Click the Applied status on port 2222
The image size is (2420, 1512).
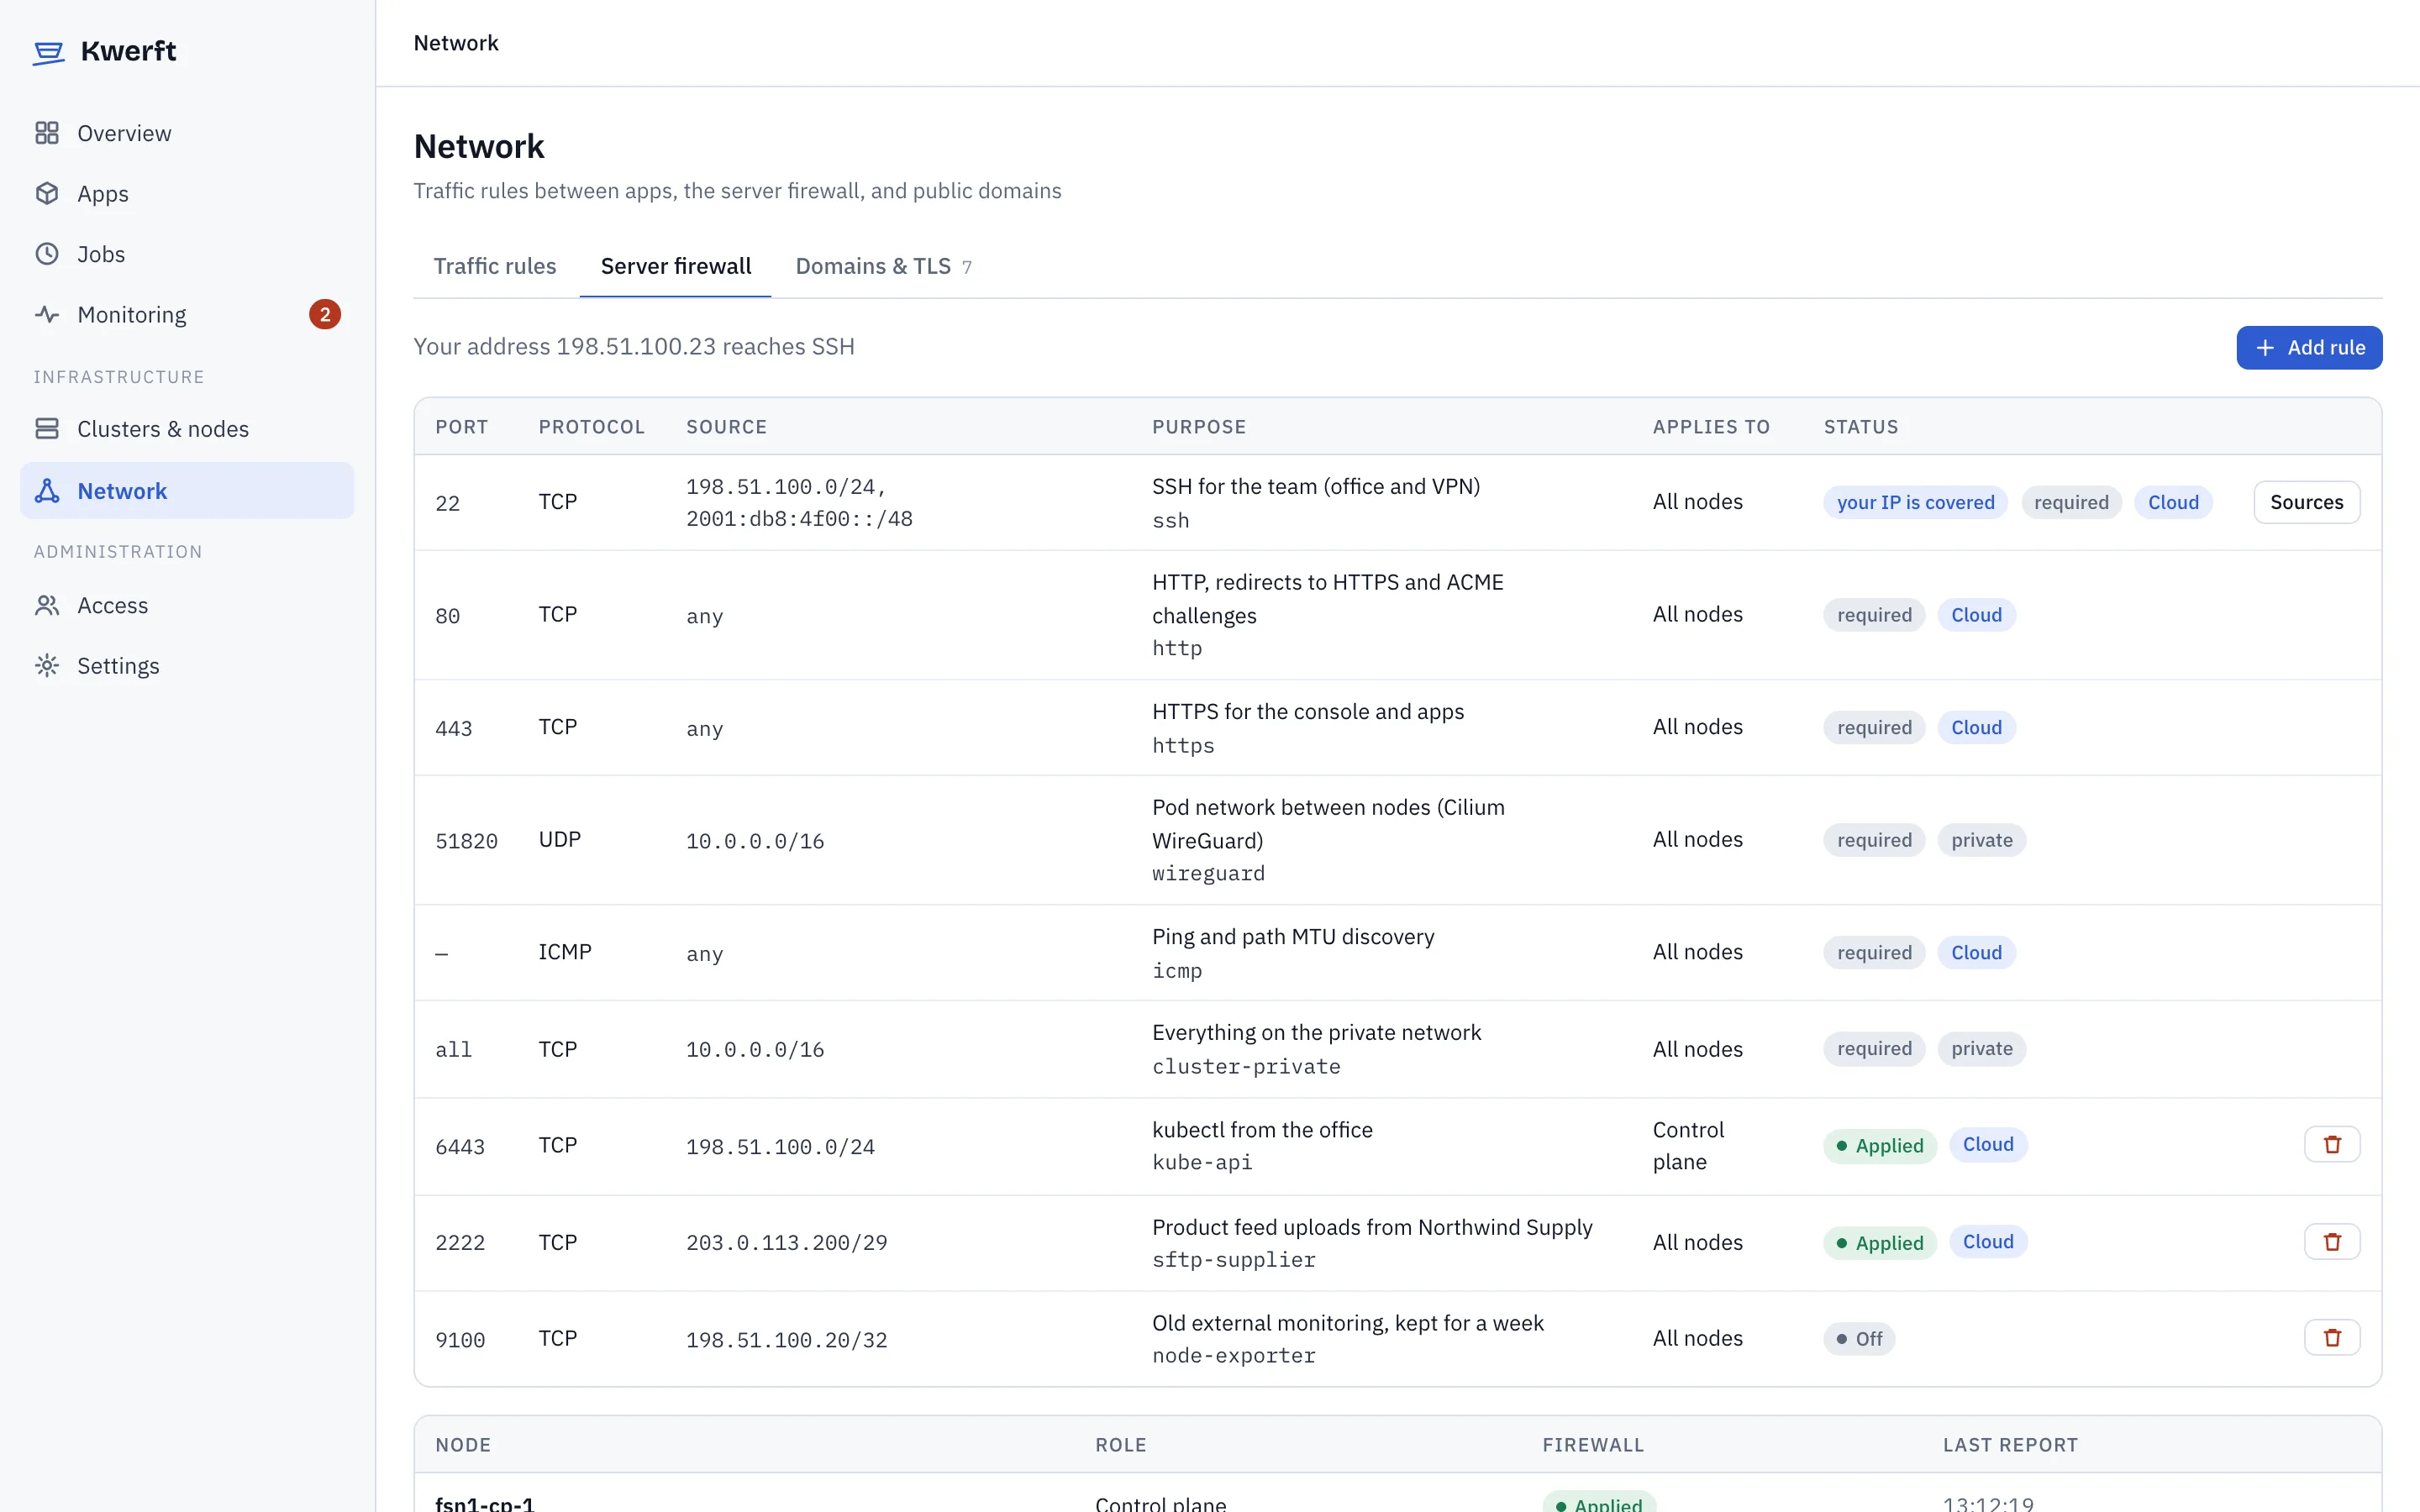coord(1880,1242)
